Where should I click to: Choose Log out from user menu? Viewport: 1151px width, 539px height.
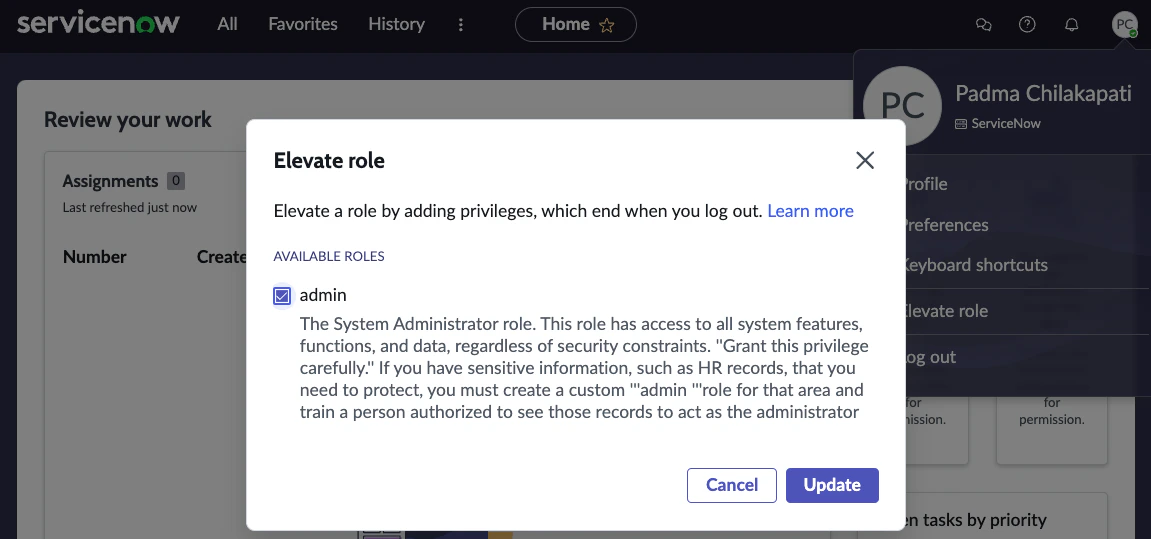coord(930,357)
